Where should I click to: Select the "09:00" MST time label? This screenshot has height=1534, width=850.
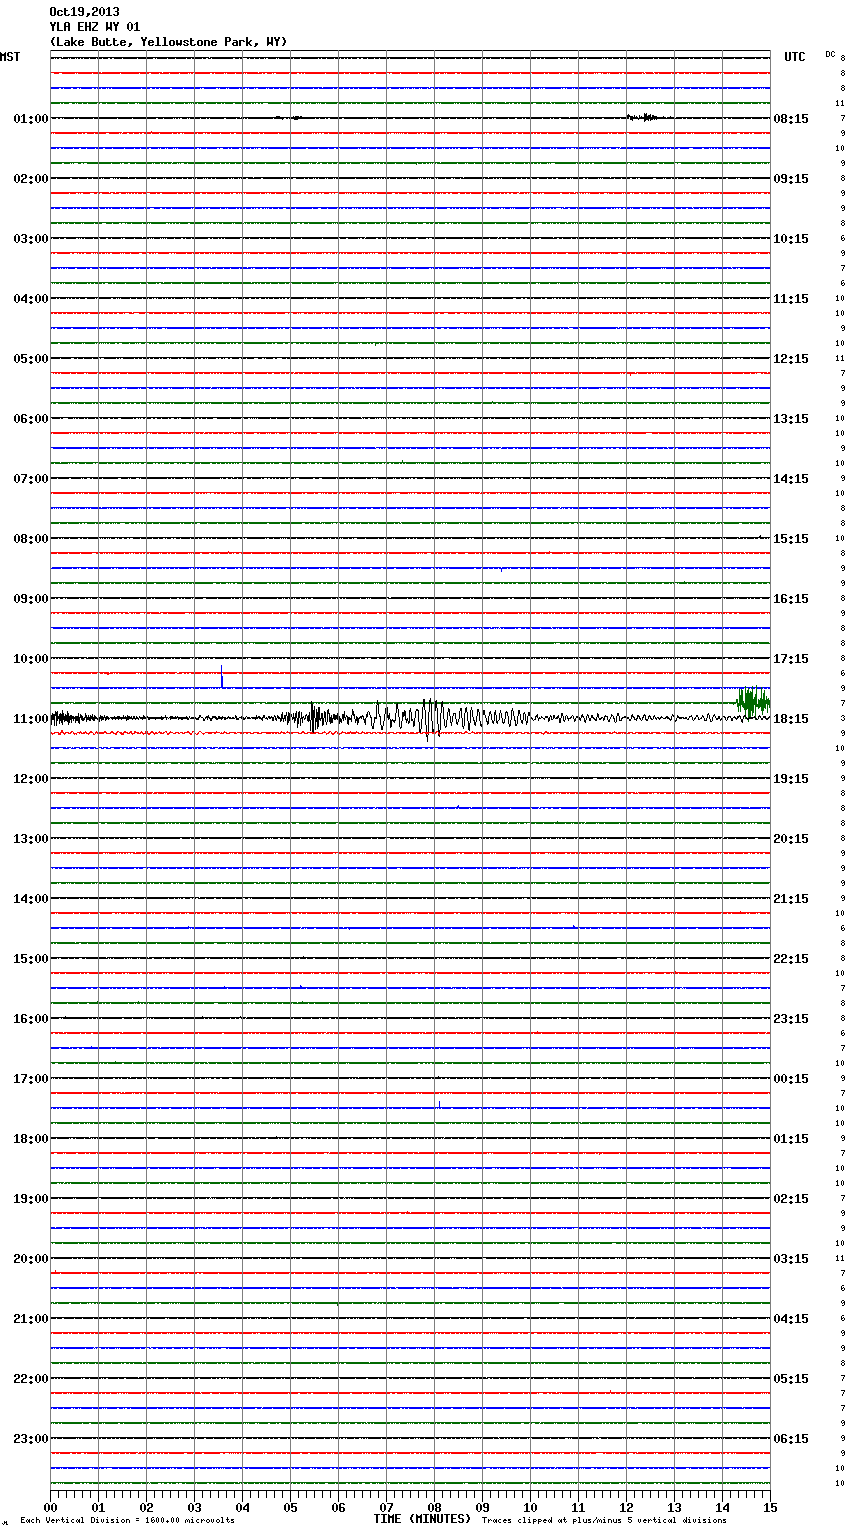(x=31, y=599)
